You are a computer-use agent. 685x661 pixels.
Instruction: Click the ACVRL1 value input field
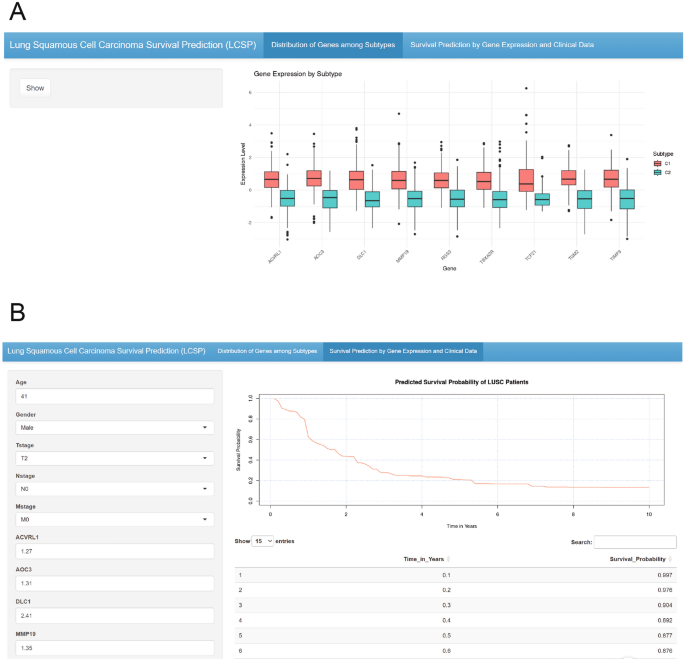pos(115,551)
